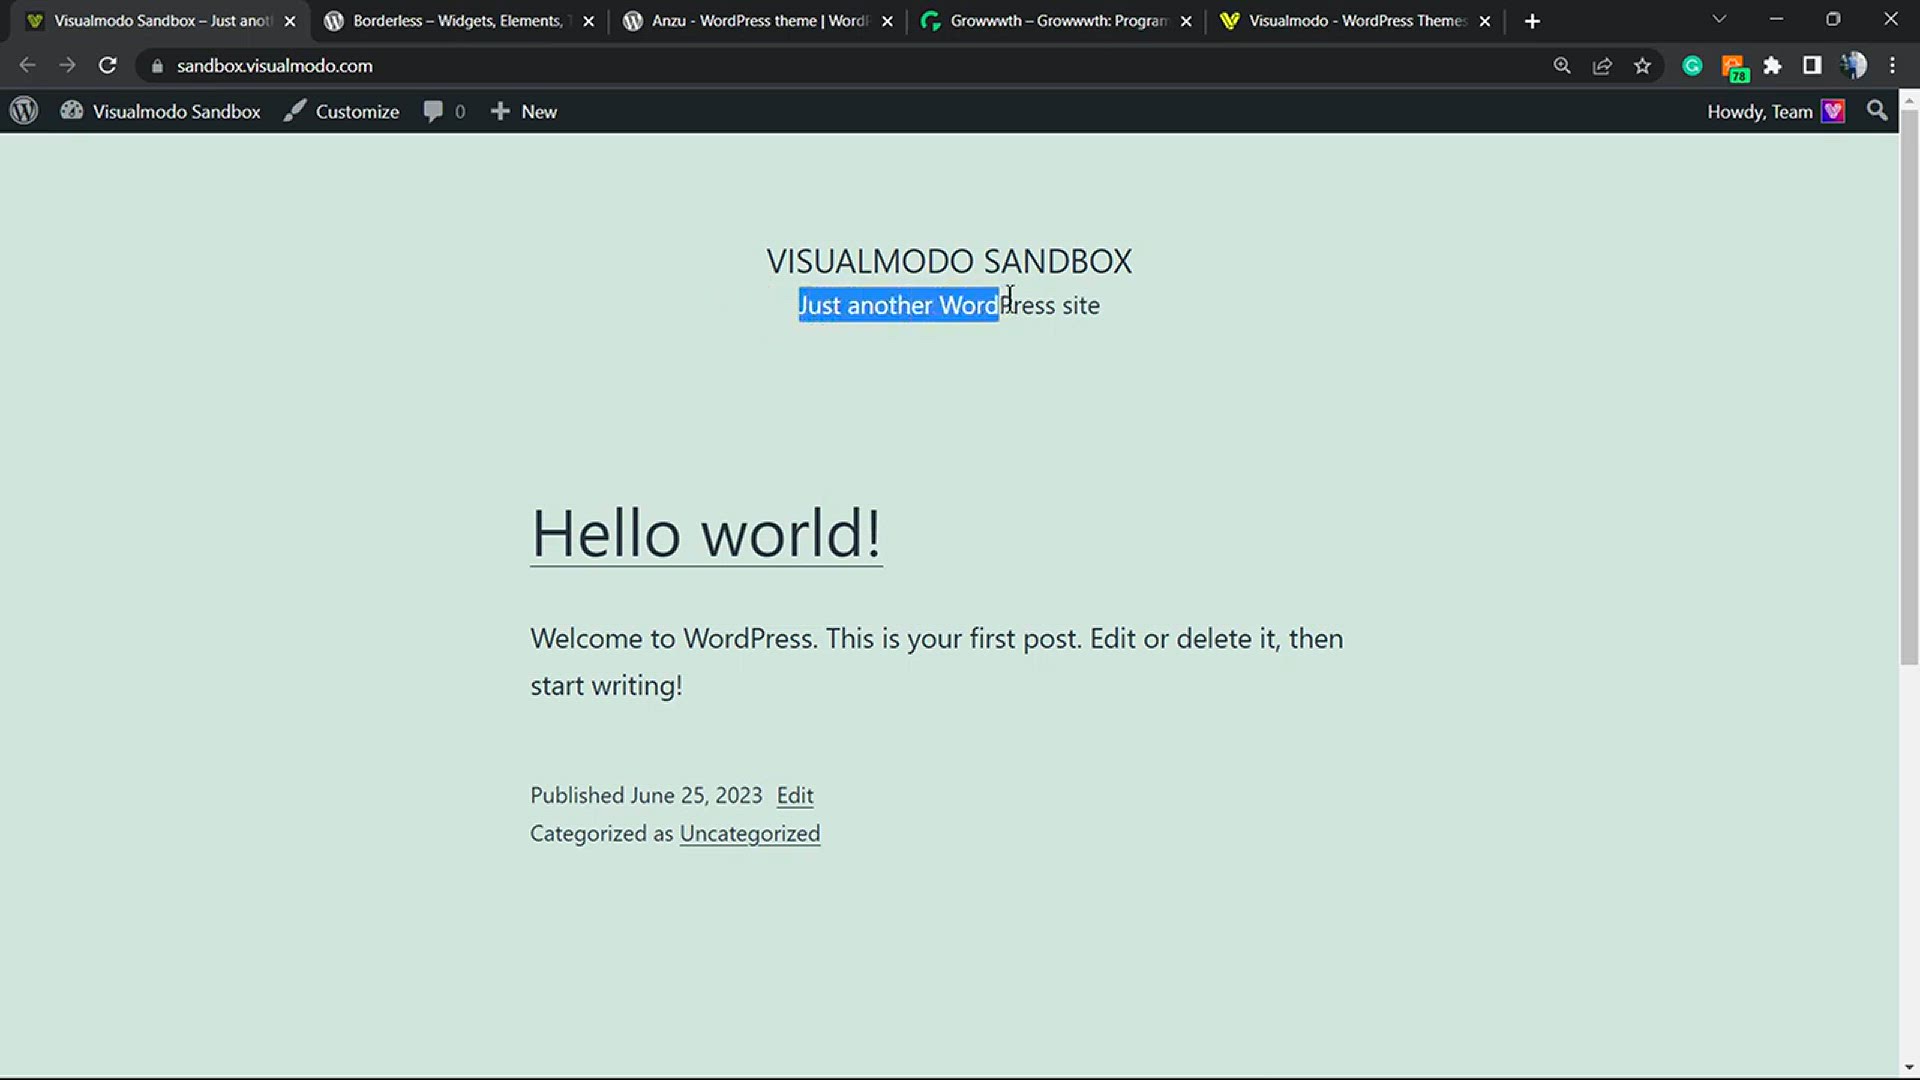Image resolution: width=1920 pixels, height=1080 pixels.
Task: Open the Uncategorized category link
Action: (750, 833)
